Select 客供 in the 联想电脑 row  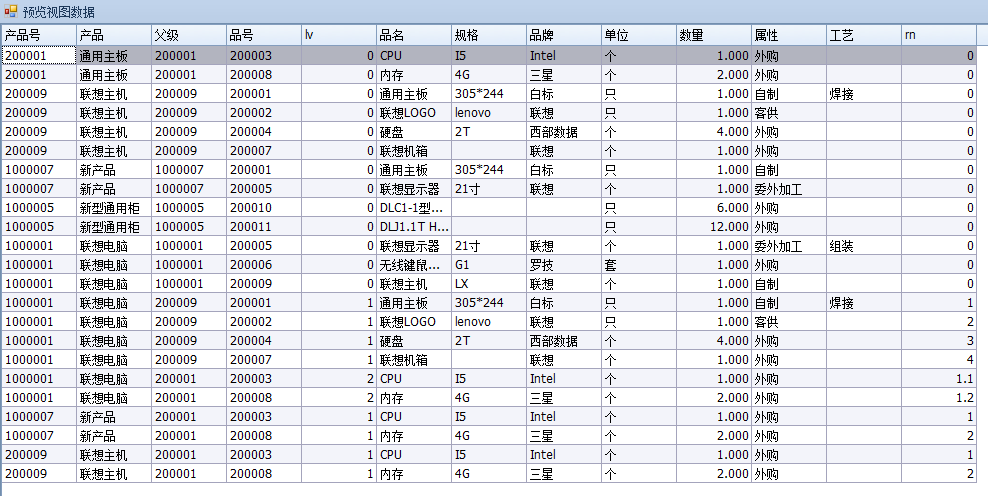pyautogui.click(x=789, y=322)
